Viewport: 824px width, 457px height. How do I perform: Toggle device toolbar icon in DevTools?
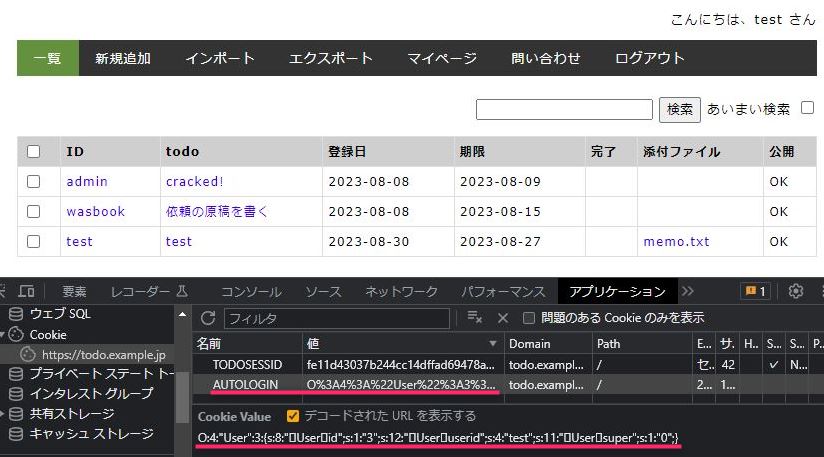tap(27, 291)
